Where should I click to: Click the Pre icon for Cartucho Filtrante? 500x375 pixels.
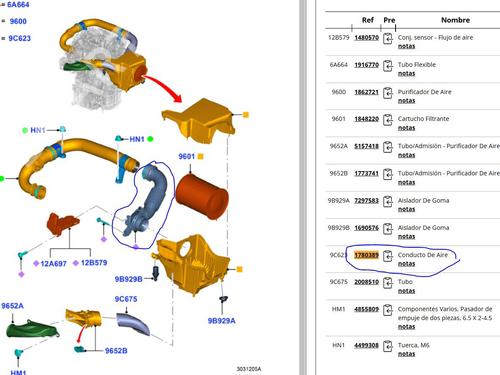click(x=388, y=120)
